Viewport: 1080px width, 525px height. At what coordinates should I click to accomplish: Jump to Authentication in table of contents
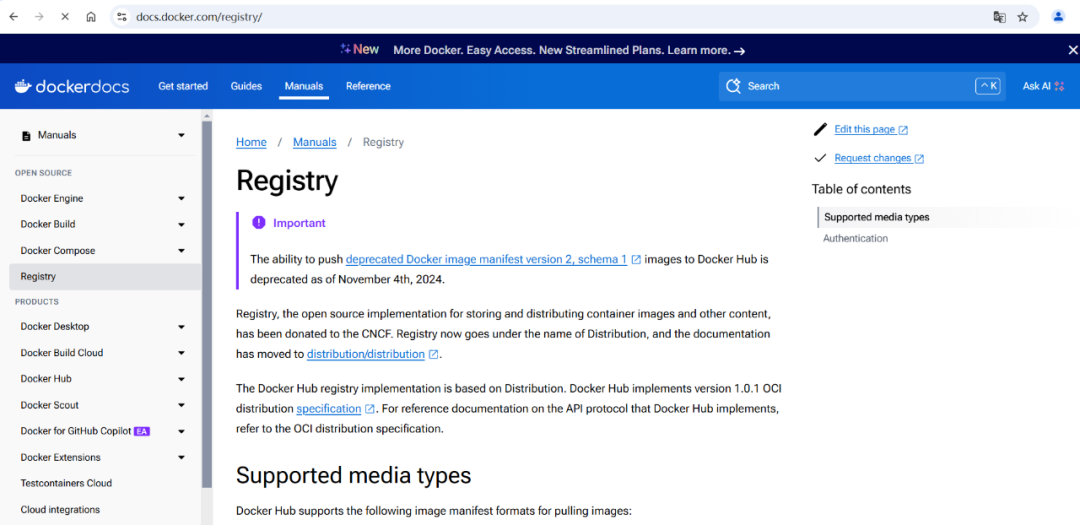pyautogui.click(x=855, y=238)
